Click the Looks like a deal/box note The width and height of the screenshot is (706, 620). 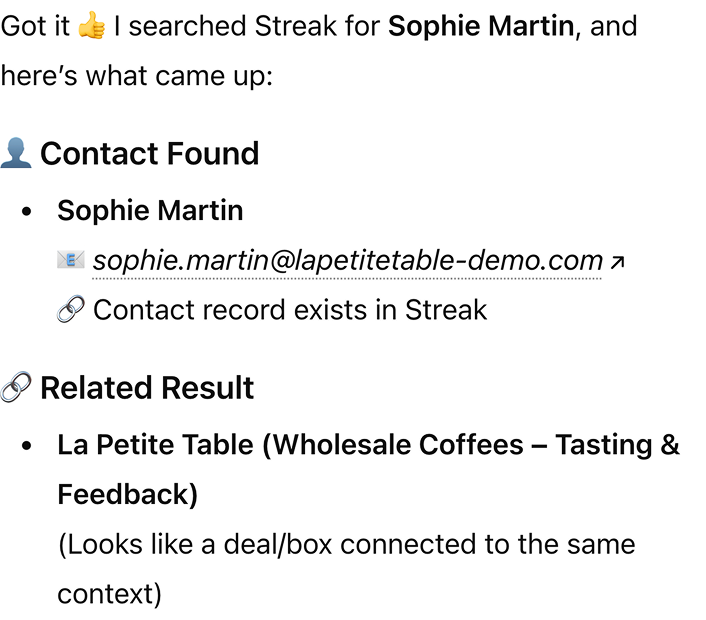(346, 545)
